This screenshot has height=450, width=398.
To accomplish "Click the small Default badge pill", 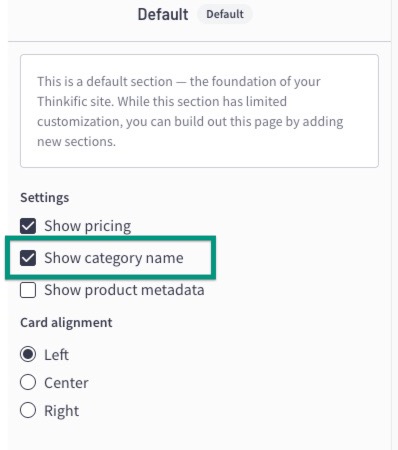I will 225,14.
